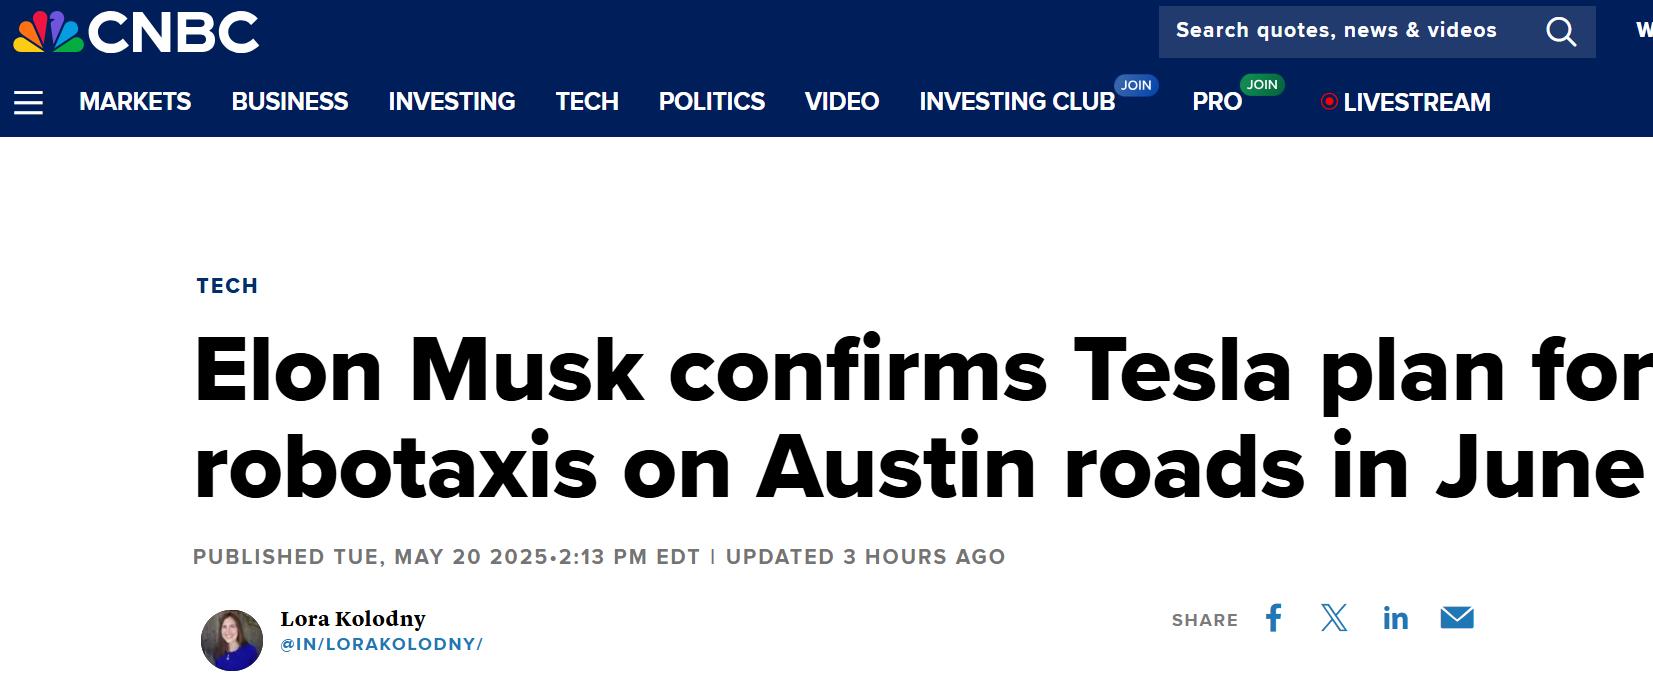Screen dimensions: 1653x690
Task: Open the Business section
Action: point(290,102)
